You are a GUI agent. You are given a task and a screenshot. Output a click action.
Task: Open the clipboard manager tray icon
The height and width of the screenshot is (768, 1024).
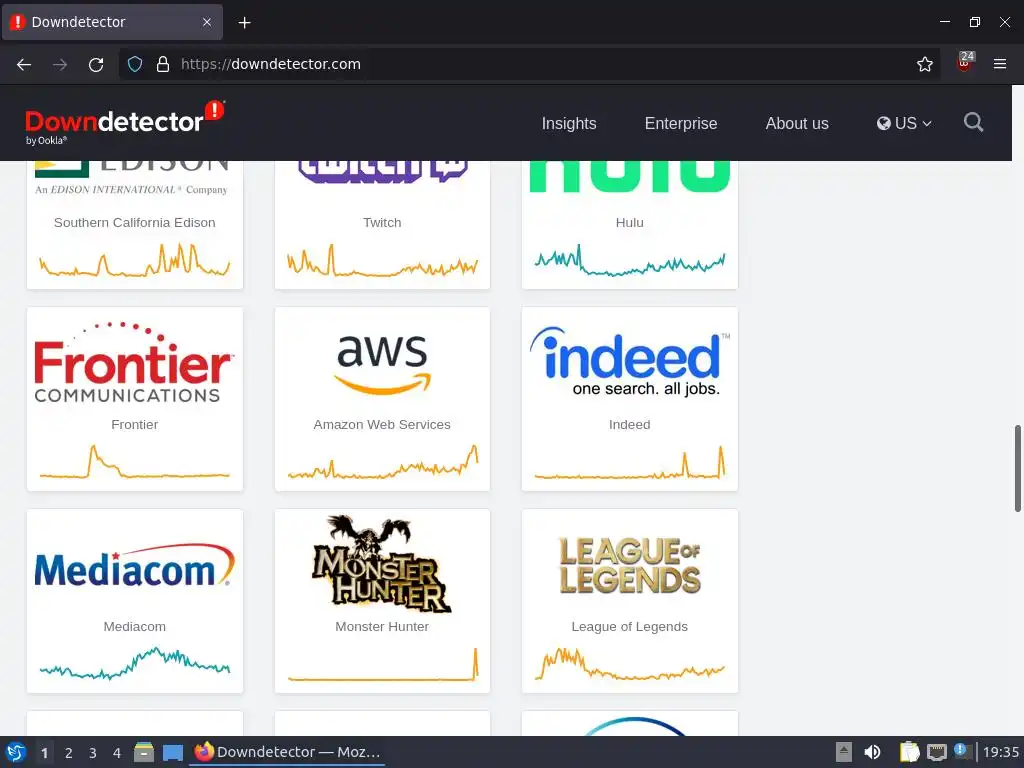point(908,752)
